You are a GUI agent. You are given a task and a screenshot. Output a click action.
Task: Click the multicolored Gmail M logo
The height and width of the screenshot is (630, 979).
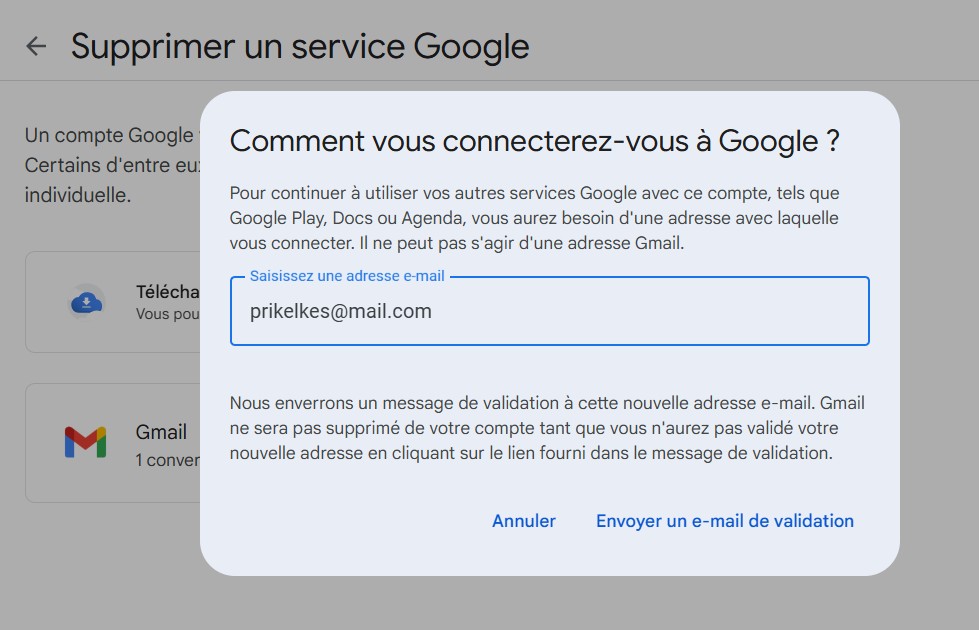tap(86, 442)
